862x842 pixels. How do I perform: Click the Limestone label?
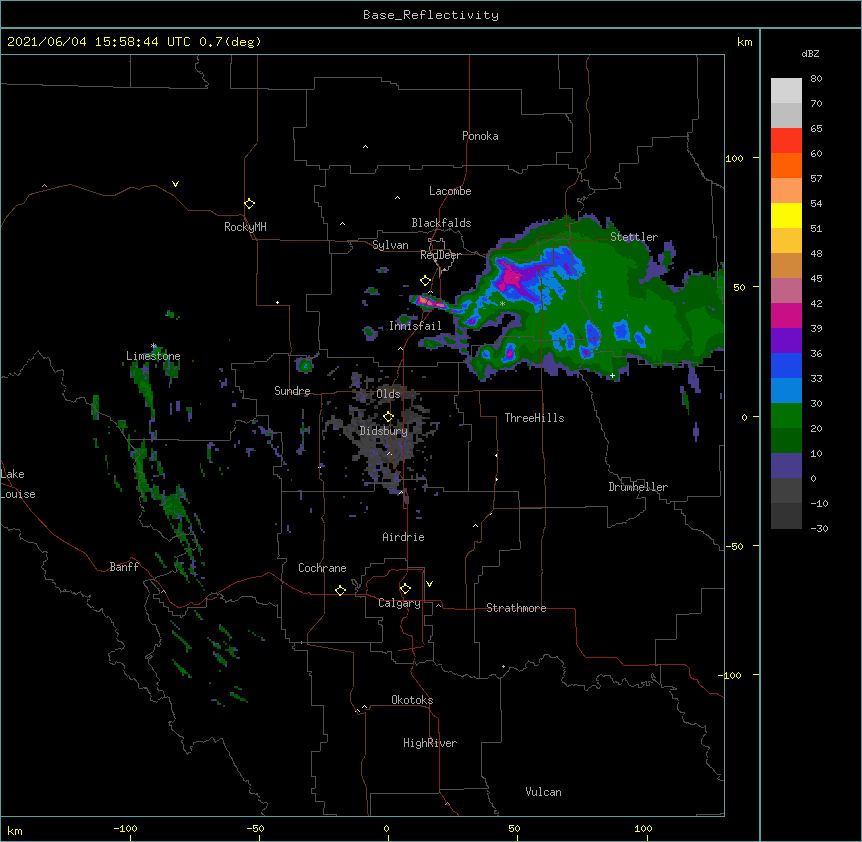click(153, 356)
